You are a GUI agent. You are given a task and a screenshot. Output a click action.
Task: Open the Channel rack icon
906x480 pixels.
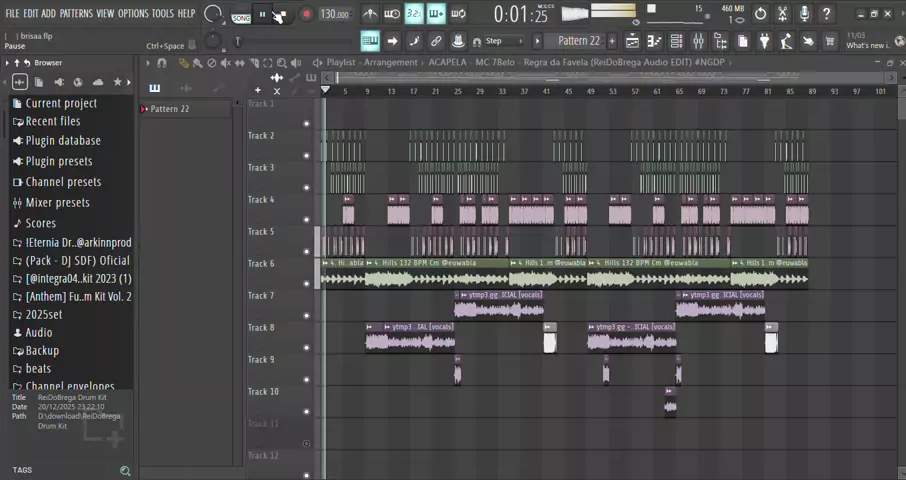[x=676, y=41]
